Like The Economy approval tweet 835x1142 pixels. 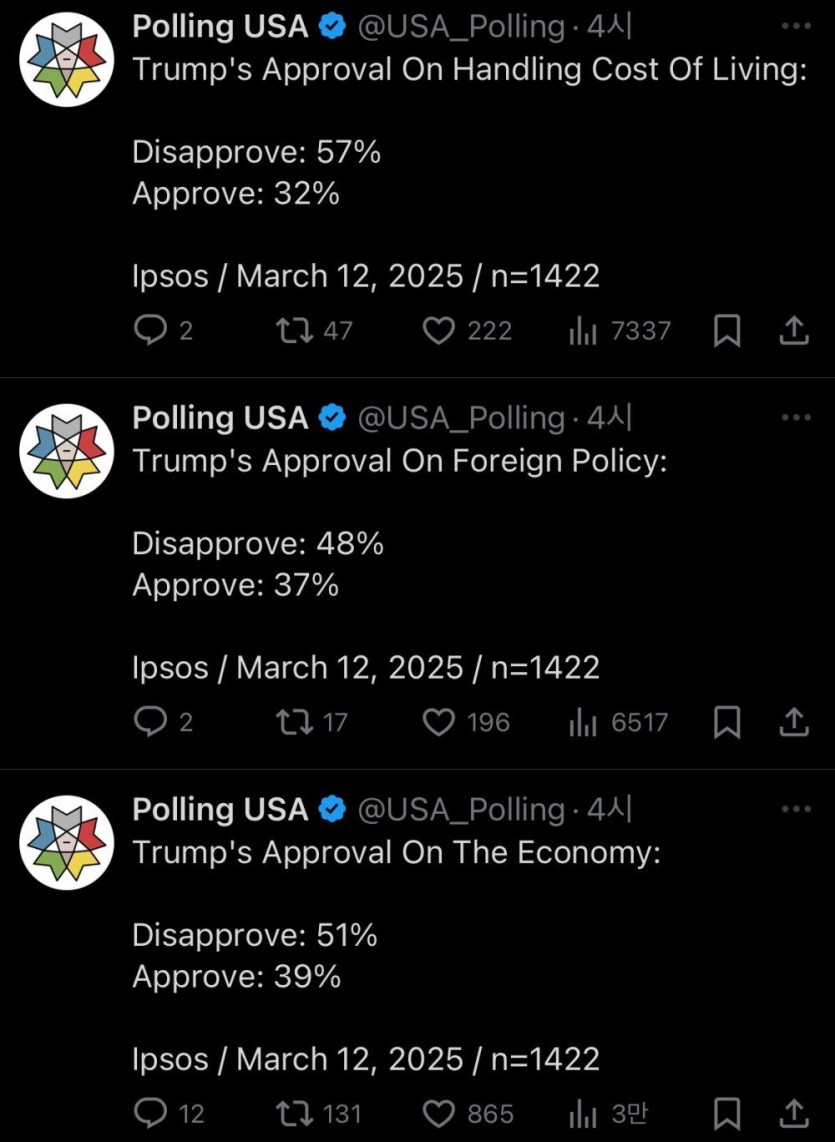438,1113
